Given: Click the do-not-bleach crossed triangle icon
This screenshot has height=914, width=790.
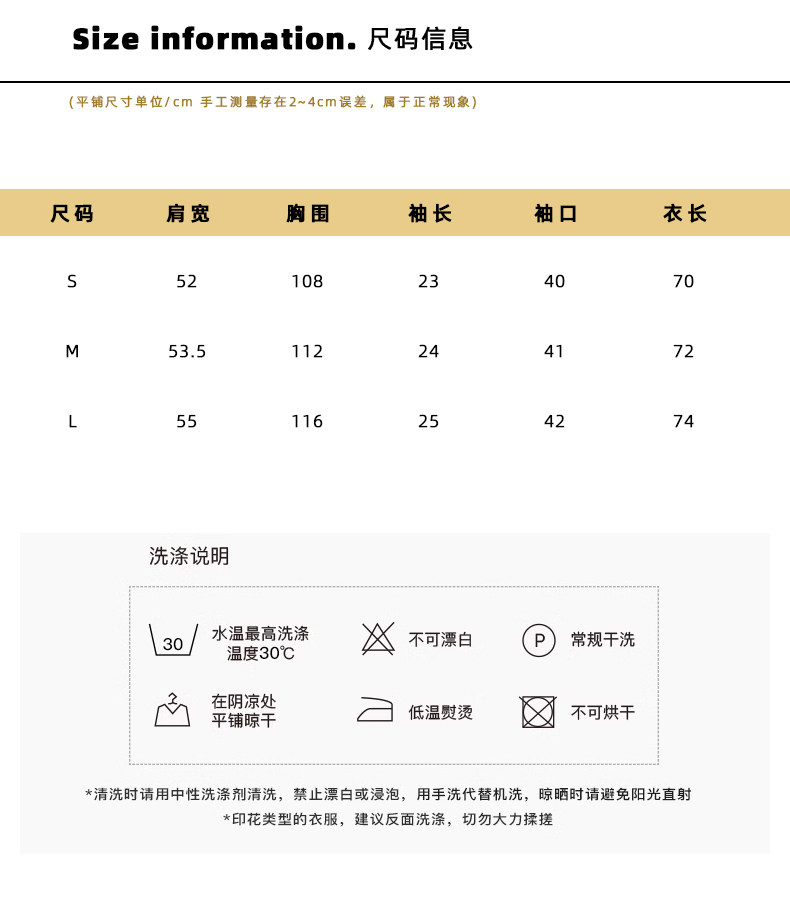Looking at the screenshot, I should [378, 638].
